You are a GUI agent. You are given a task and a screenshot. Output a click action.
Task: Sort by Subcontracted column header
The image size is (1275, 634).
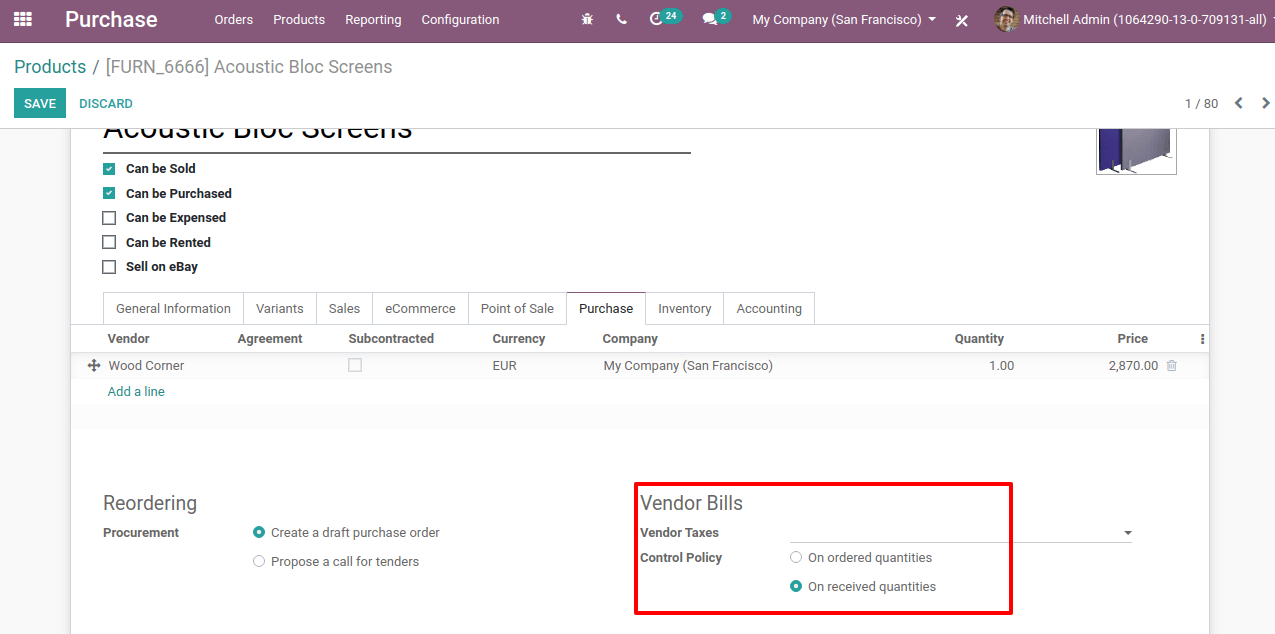tap(391, 339)
